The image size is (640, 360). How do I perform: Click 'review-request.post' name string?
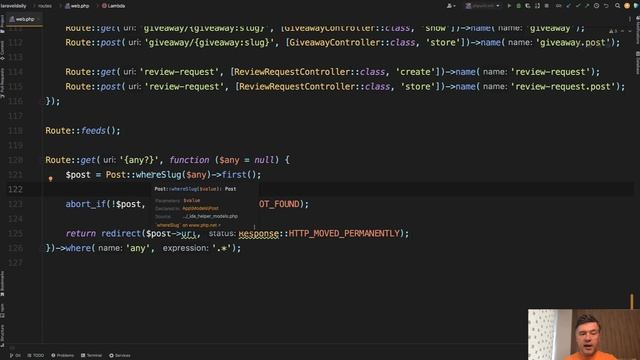click(562, 87)
